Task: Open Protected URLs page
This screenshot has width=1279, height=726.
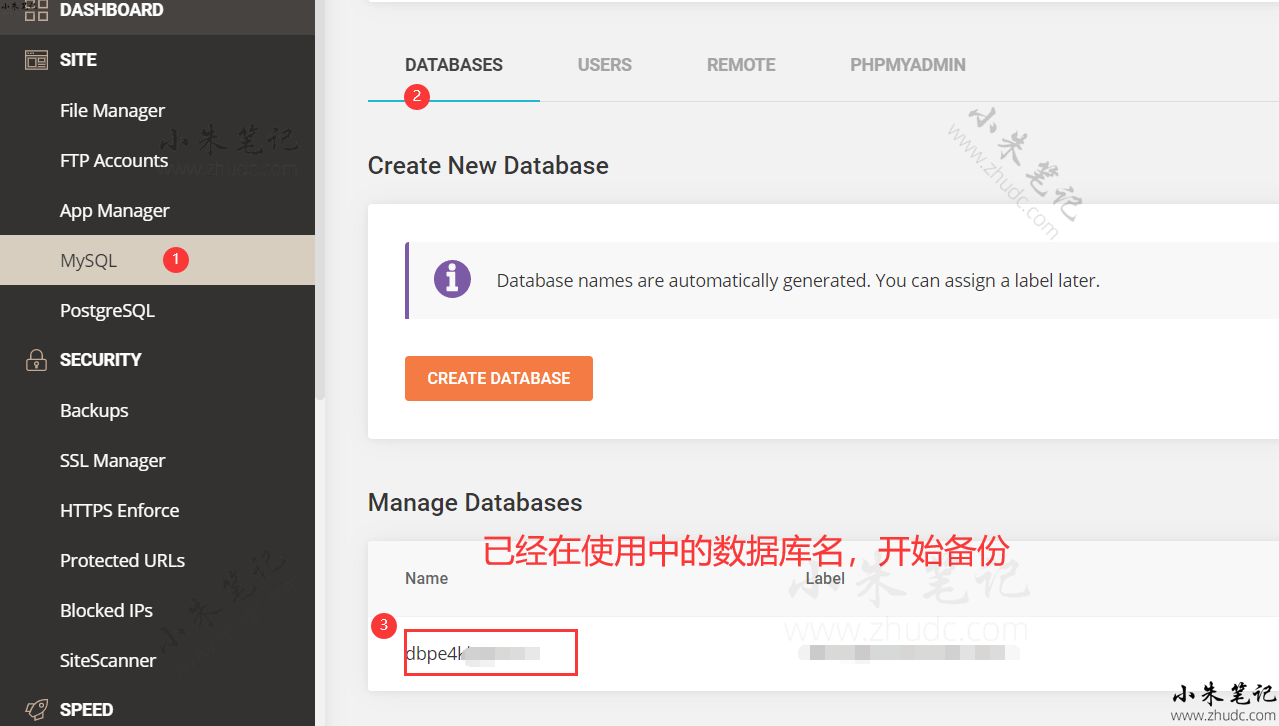Action: (122, 561)
